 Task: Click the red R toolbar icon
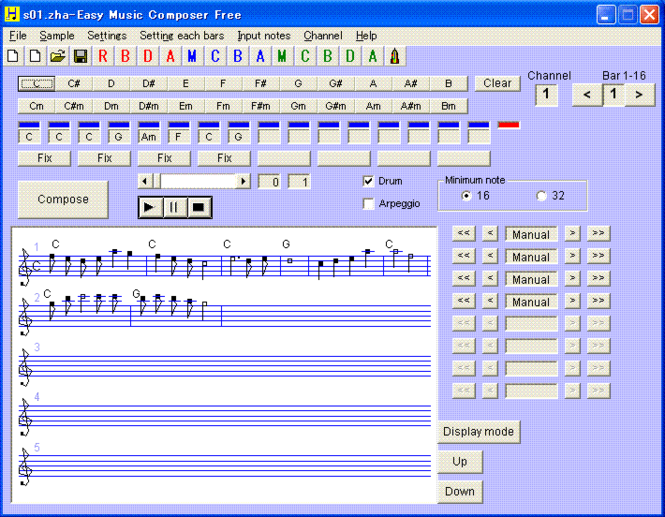102,56
